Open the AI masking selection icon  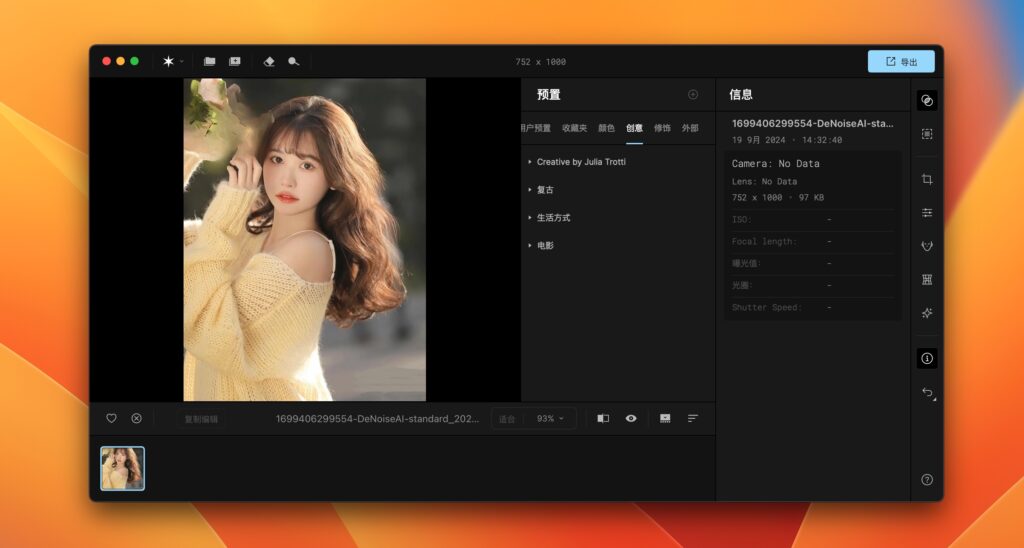[x=927, y=134]
